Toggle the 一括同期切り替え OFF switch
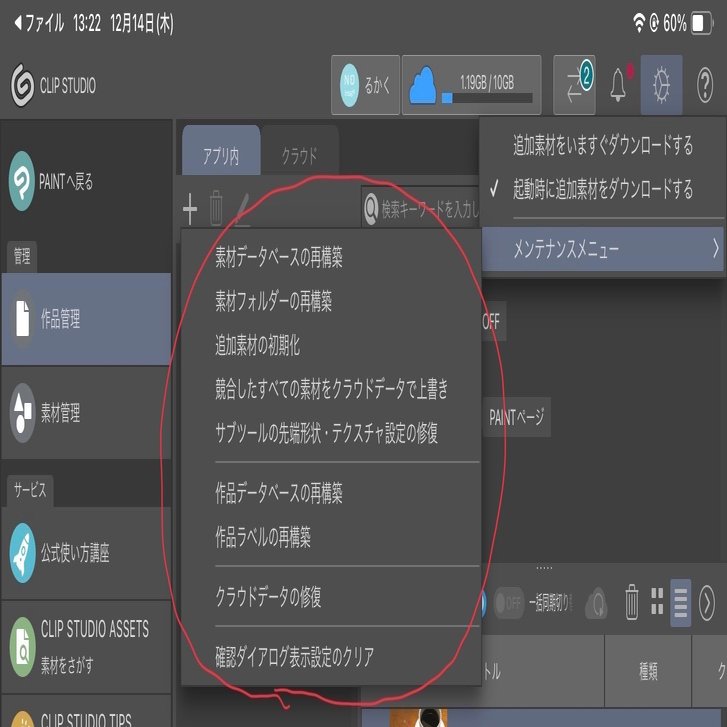727x727 pixels. click(x=509, y=603)
